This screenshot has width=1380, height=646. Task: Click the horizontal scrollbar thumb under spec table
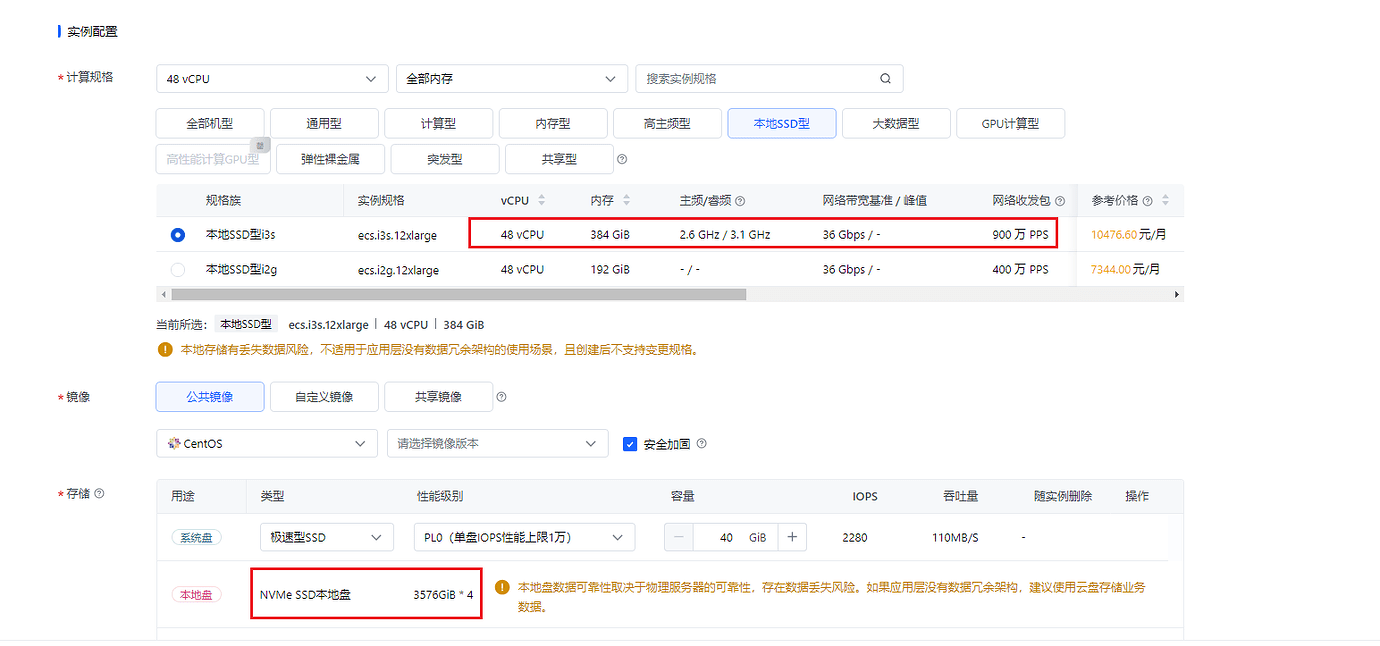(459, 295)
